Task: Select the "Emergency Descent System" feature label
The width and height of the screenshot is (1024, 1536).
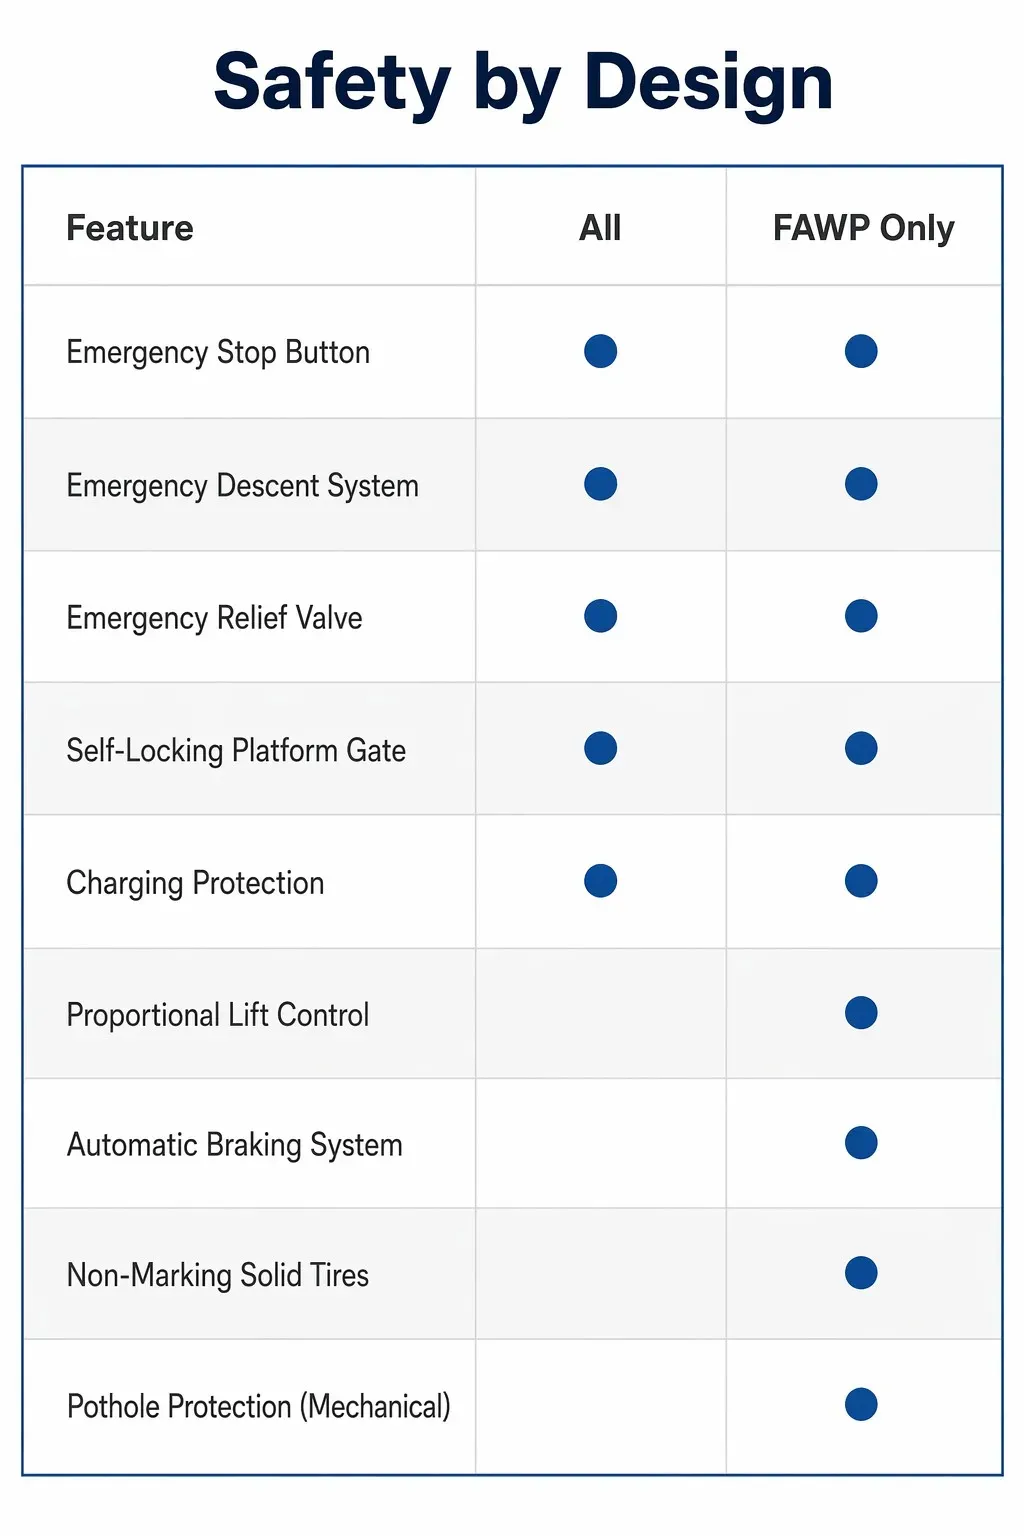Action: [x=243, y=486]
